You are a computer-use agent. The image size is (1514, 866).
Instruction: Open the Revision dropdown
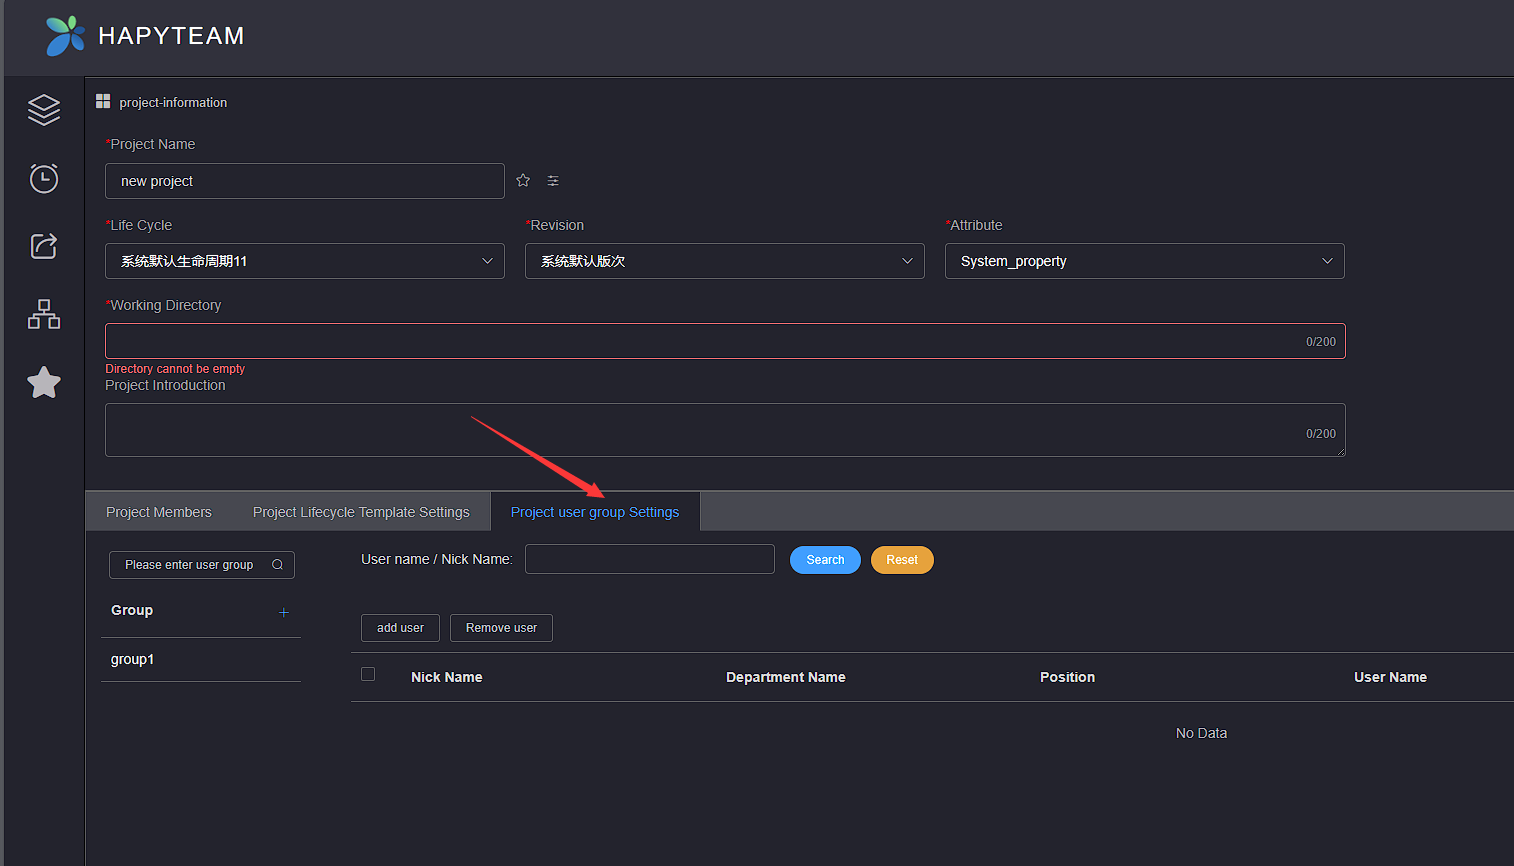[x=725, y=261]
